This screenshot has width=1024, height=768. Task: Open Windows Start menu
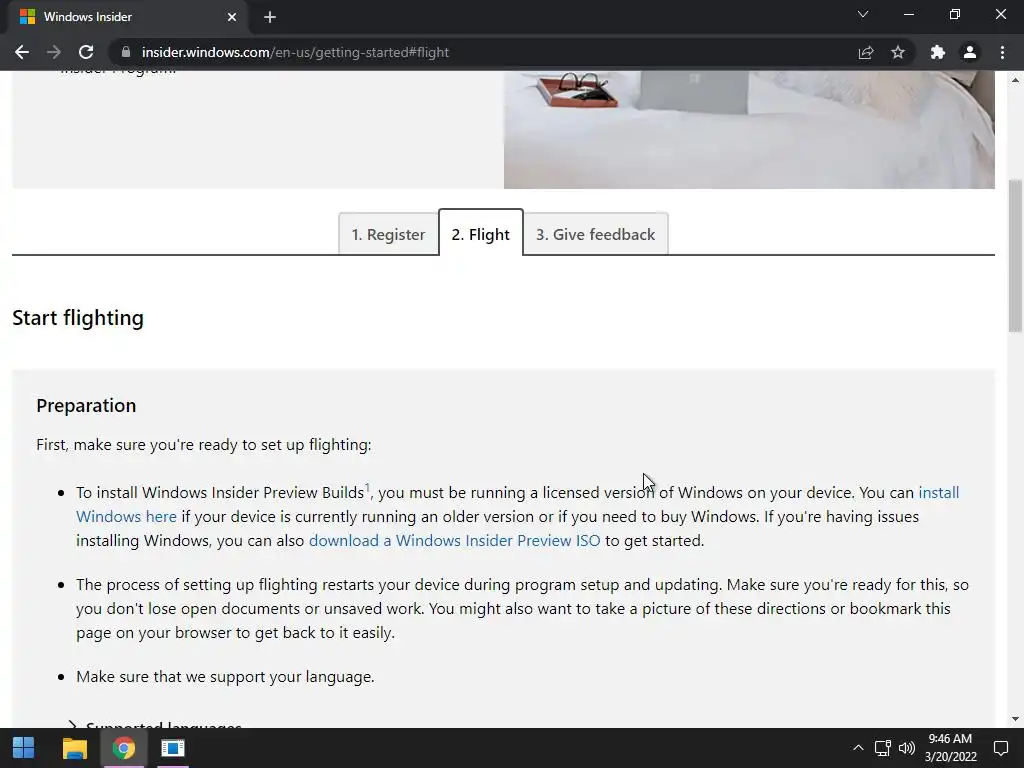point(24,748)
